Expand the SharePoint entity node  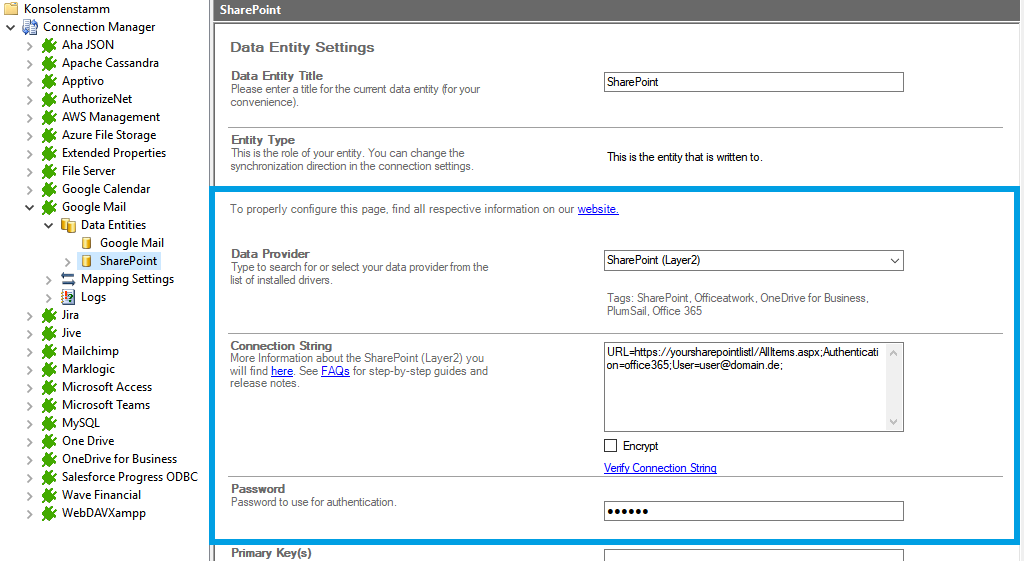coord(68,261)
